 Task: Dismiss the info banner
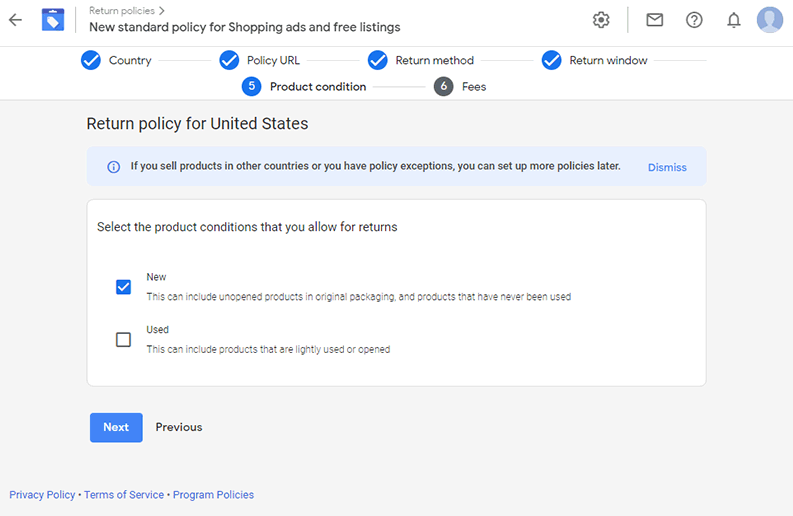pyautogui.click(x=667, y=167)
